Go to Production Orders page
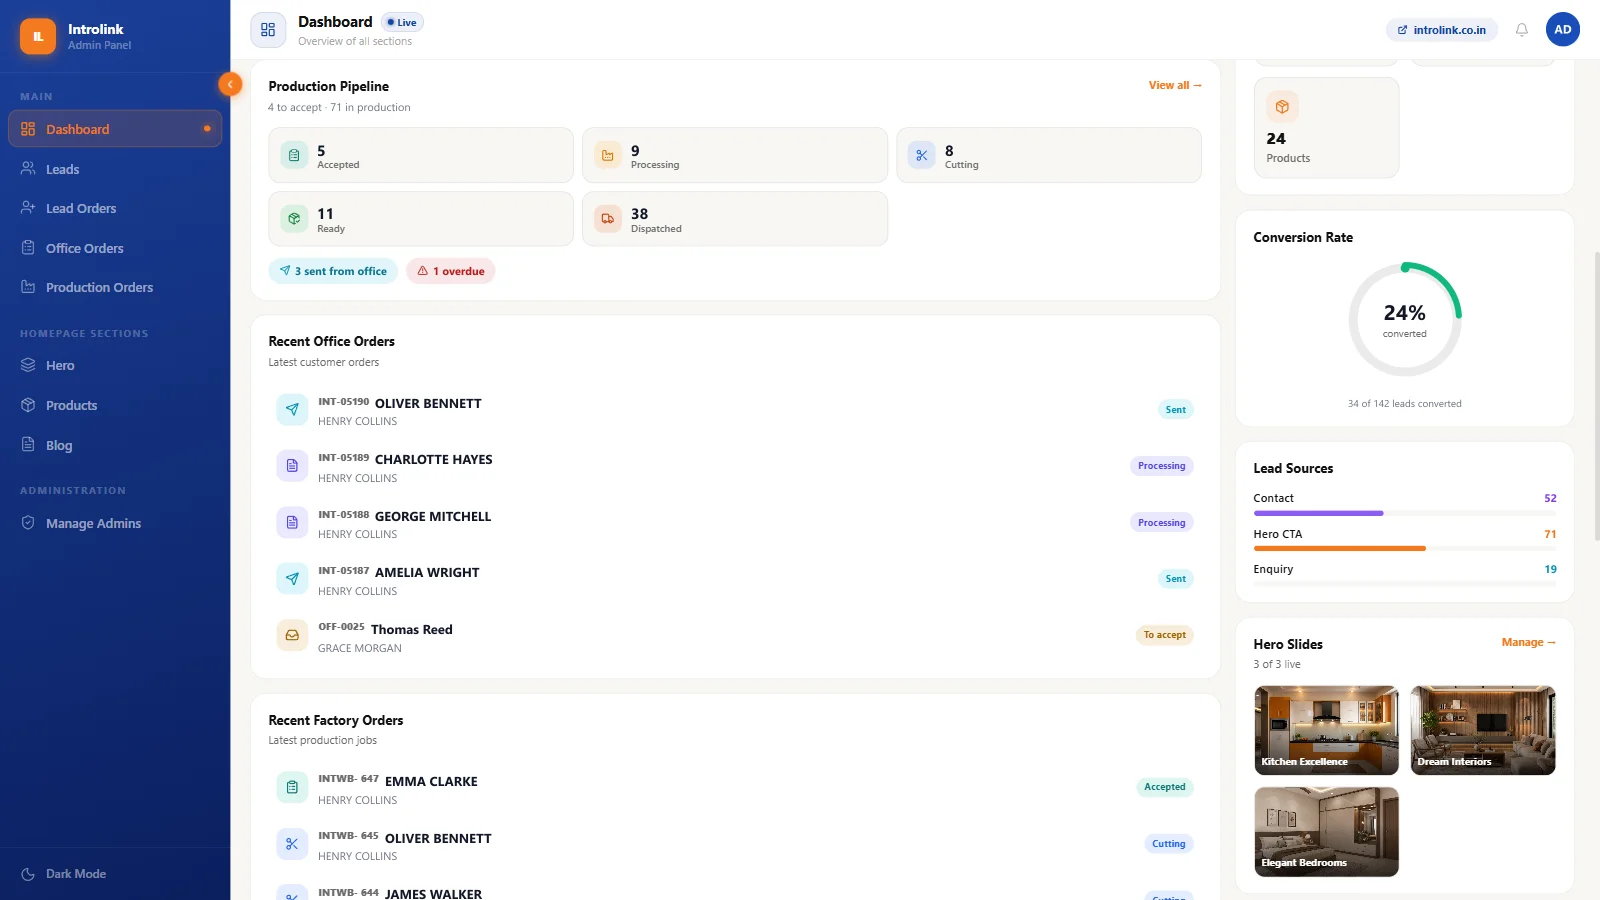This screenshot has height=900, width=1600. point(115,287)
